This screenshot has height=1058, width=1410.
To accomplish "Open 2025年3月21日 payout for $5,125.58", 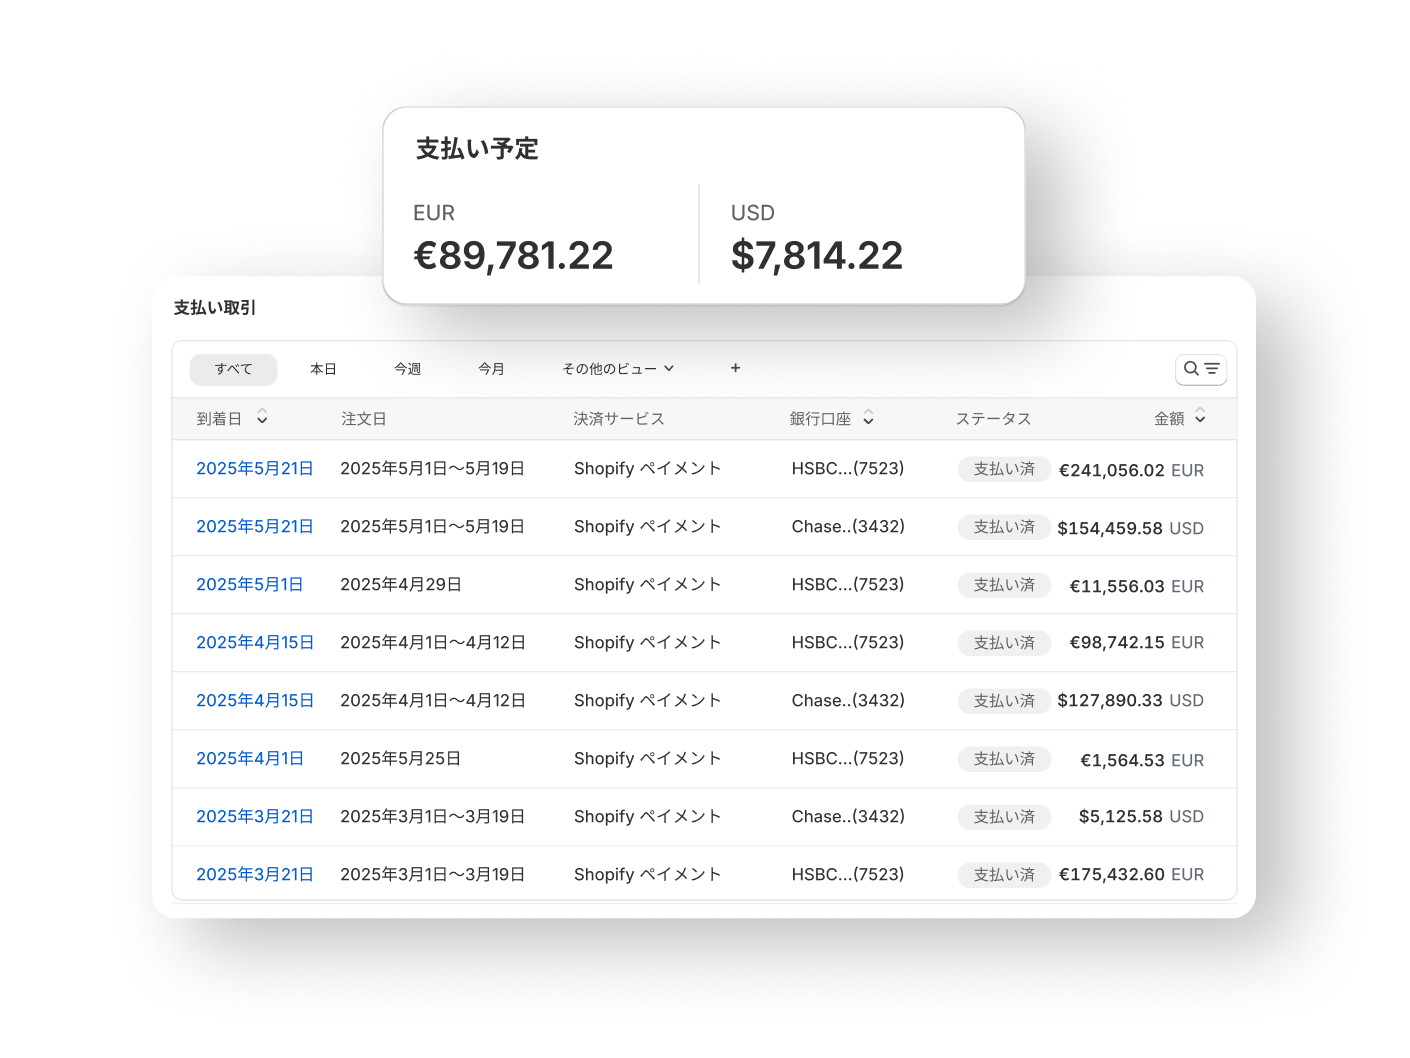I will [255, 817].
